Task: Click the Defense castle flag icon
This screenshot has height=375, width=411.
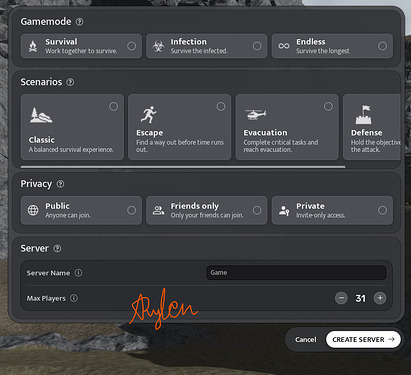Action: pyautogui.click(x=364, y=115)
